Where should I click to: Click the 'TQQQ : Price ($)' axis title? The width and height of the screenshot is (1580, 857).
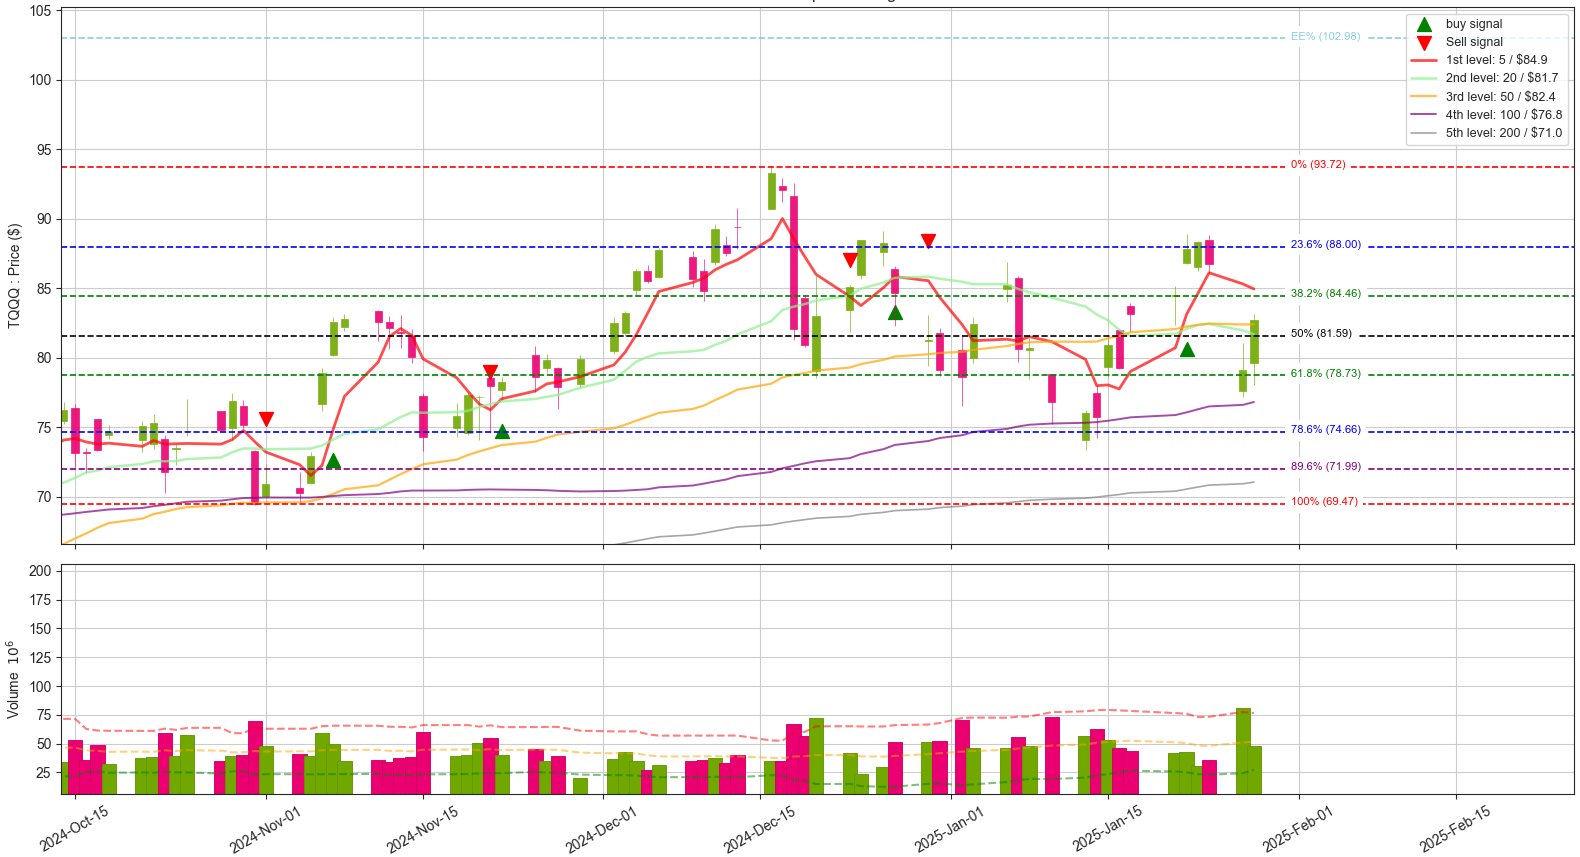[x=14, y=275]
